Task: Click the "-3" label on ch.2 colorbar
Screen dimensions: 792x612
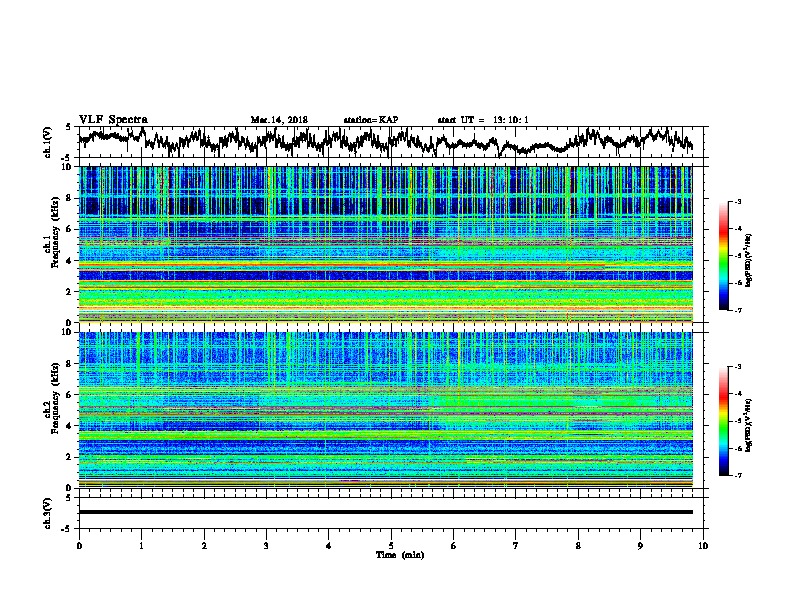Action: [737, 367]
